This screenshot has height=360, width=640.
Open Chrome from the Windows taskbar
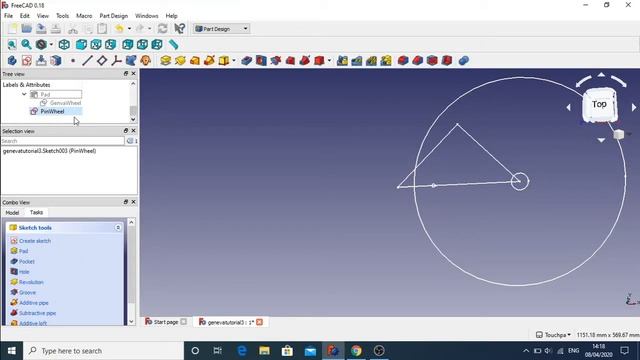356,351
